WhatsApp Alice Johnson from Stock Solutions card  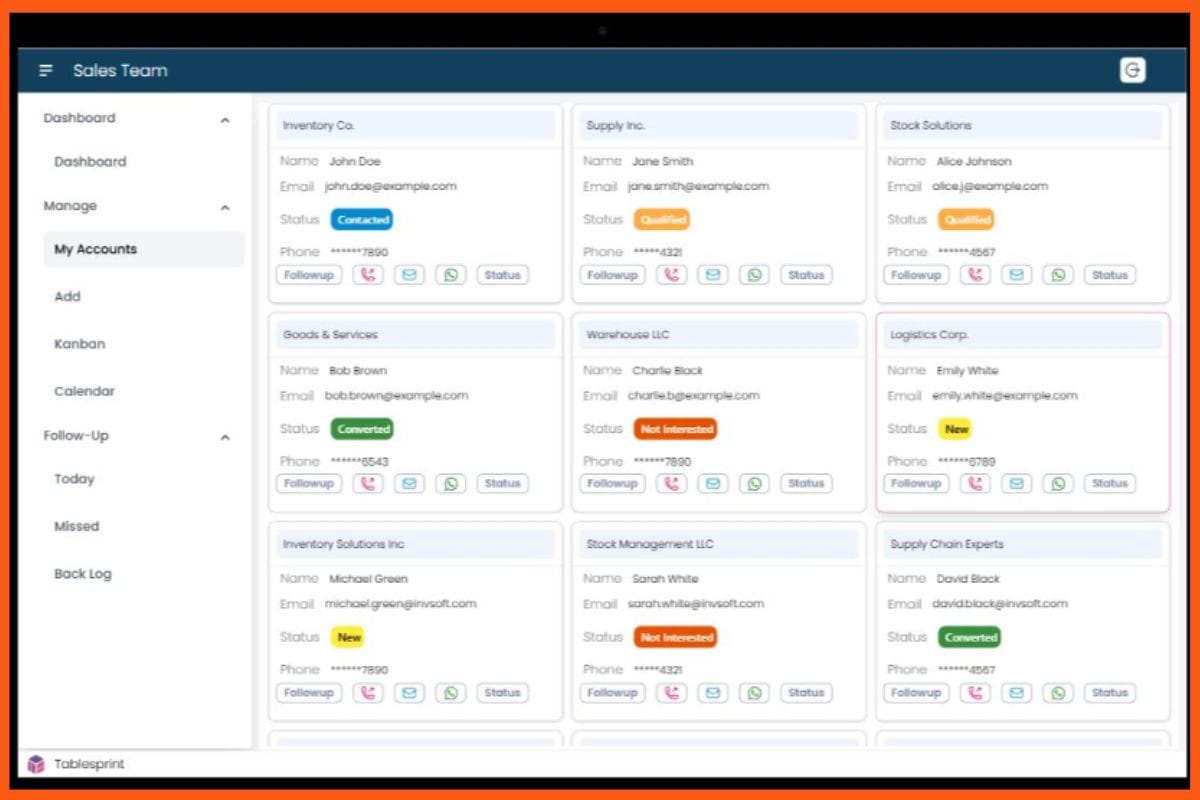pos(1059,275)
